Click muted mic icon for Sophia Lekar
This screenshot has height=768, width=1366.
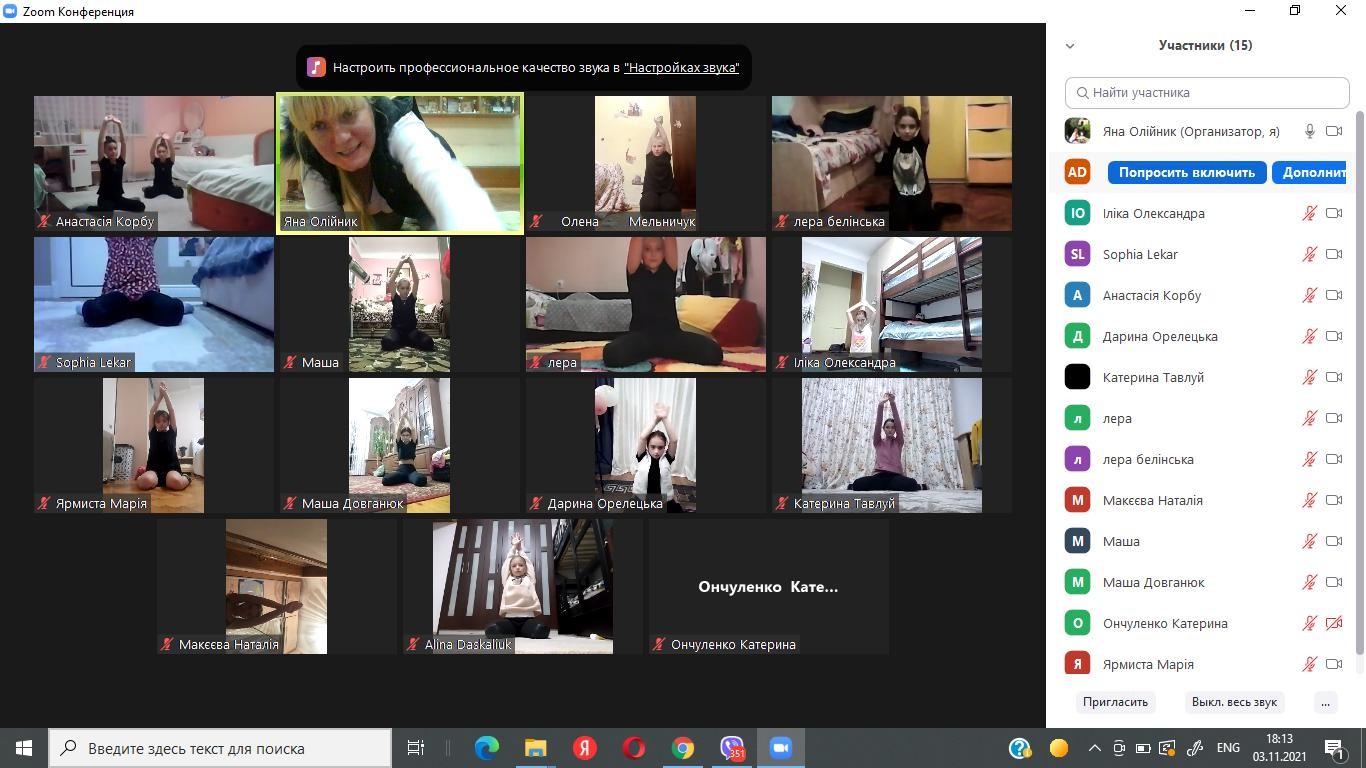coord(1309,254)
